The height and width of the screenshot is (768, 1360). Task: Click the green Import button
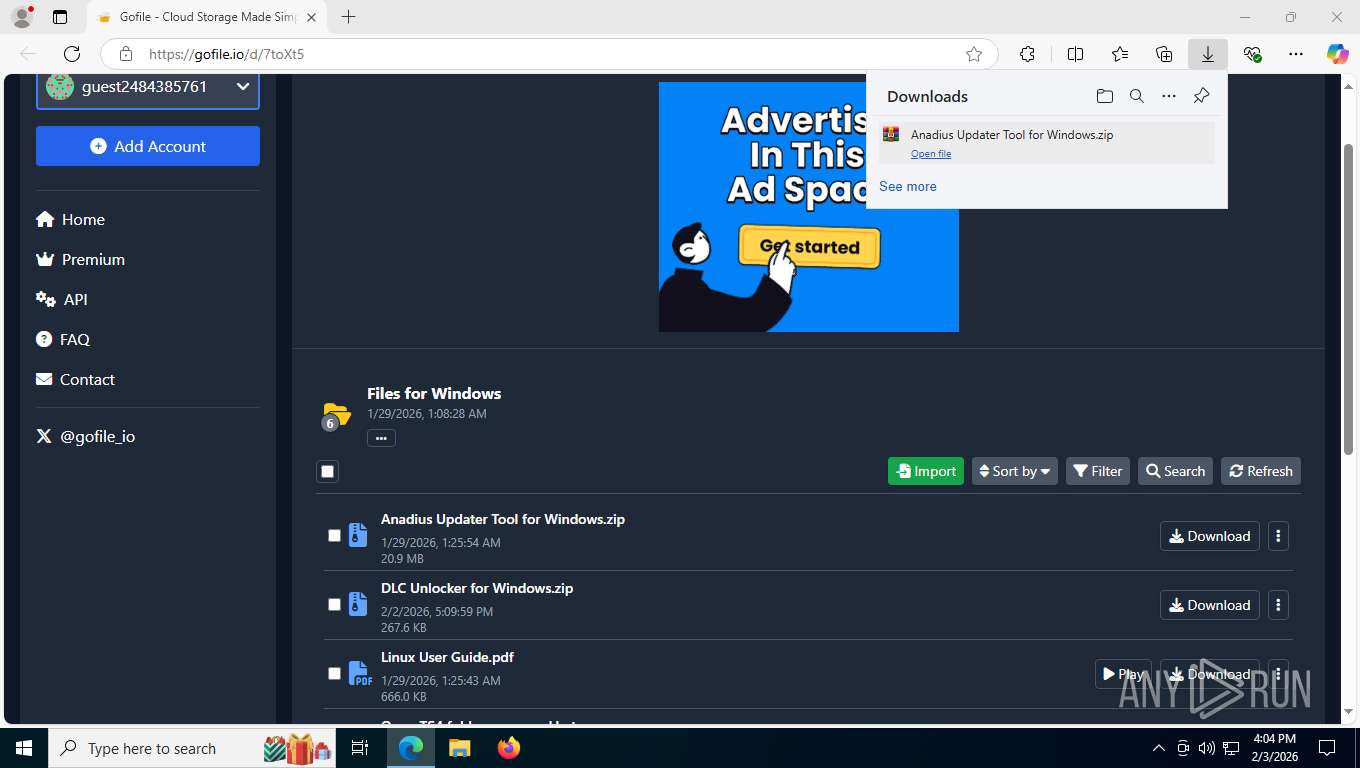pos(926,471)
